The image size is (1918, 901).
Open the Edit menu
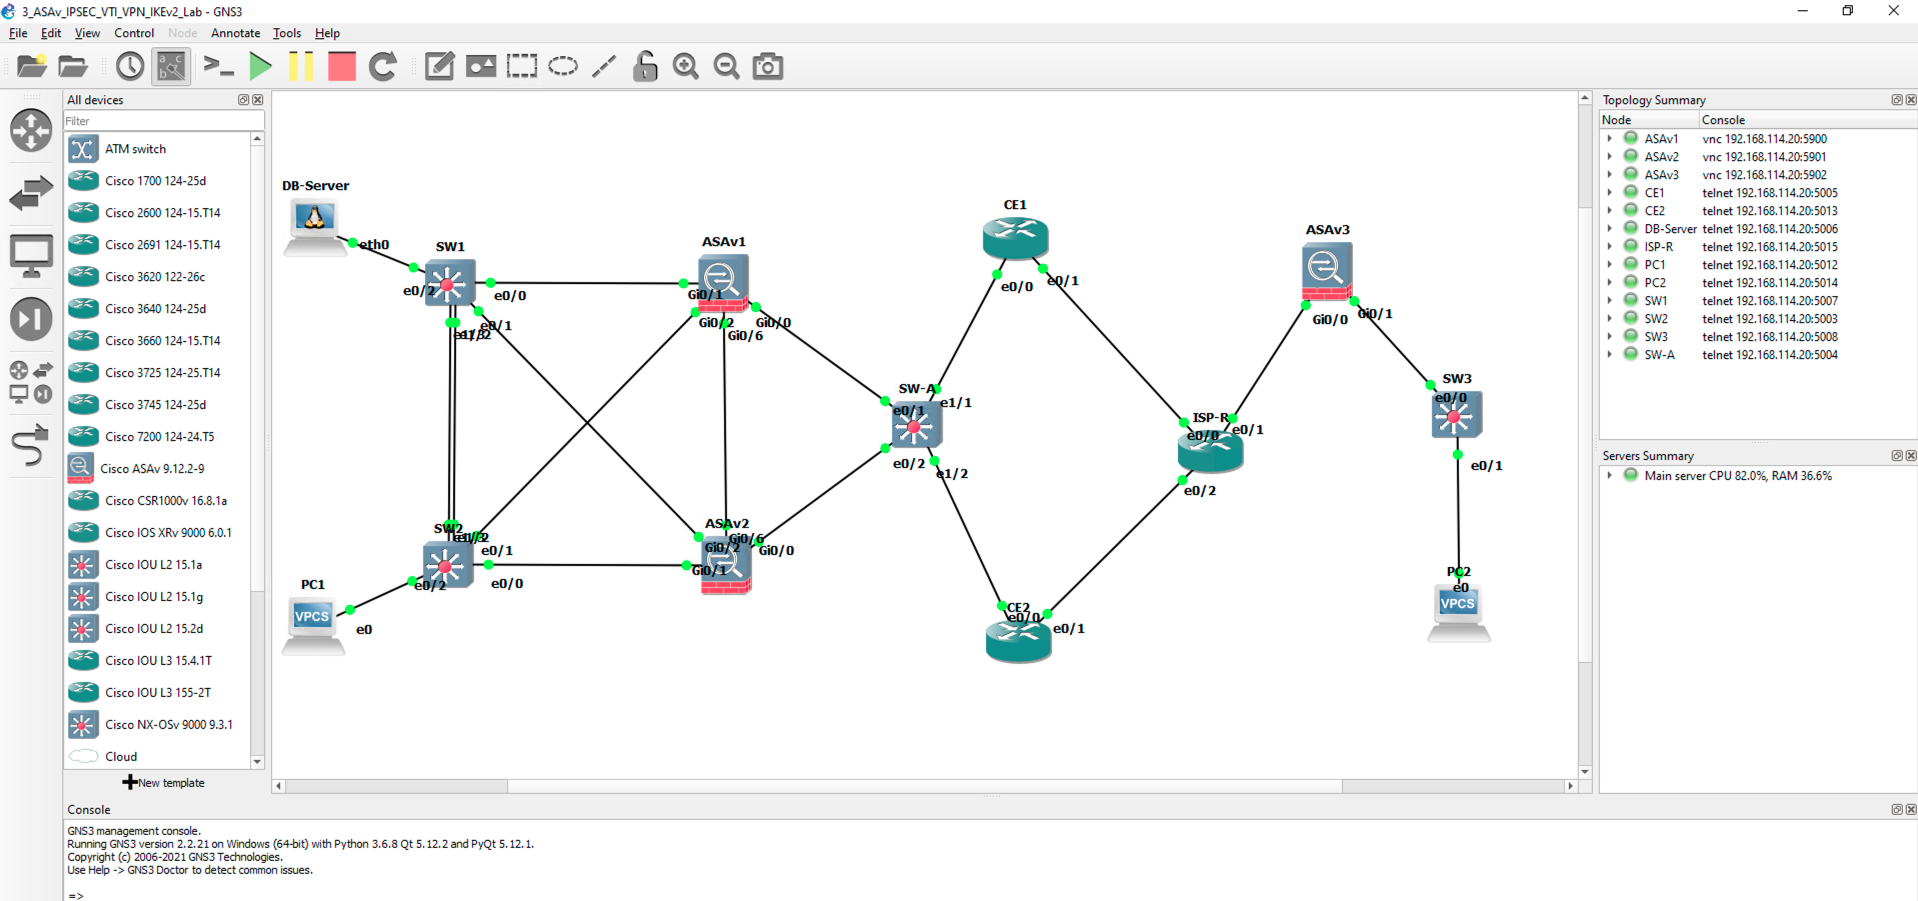[x=51, y=33]
